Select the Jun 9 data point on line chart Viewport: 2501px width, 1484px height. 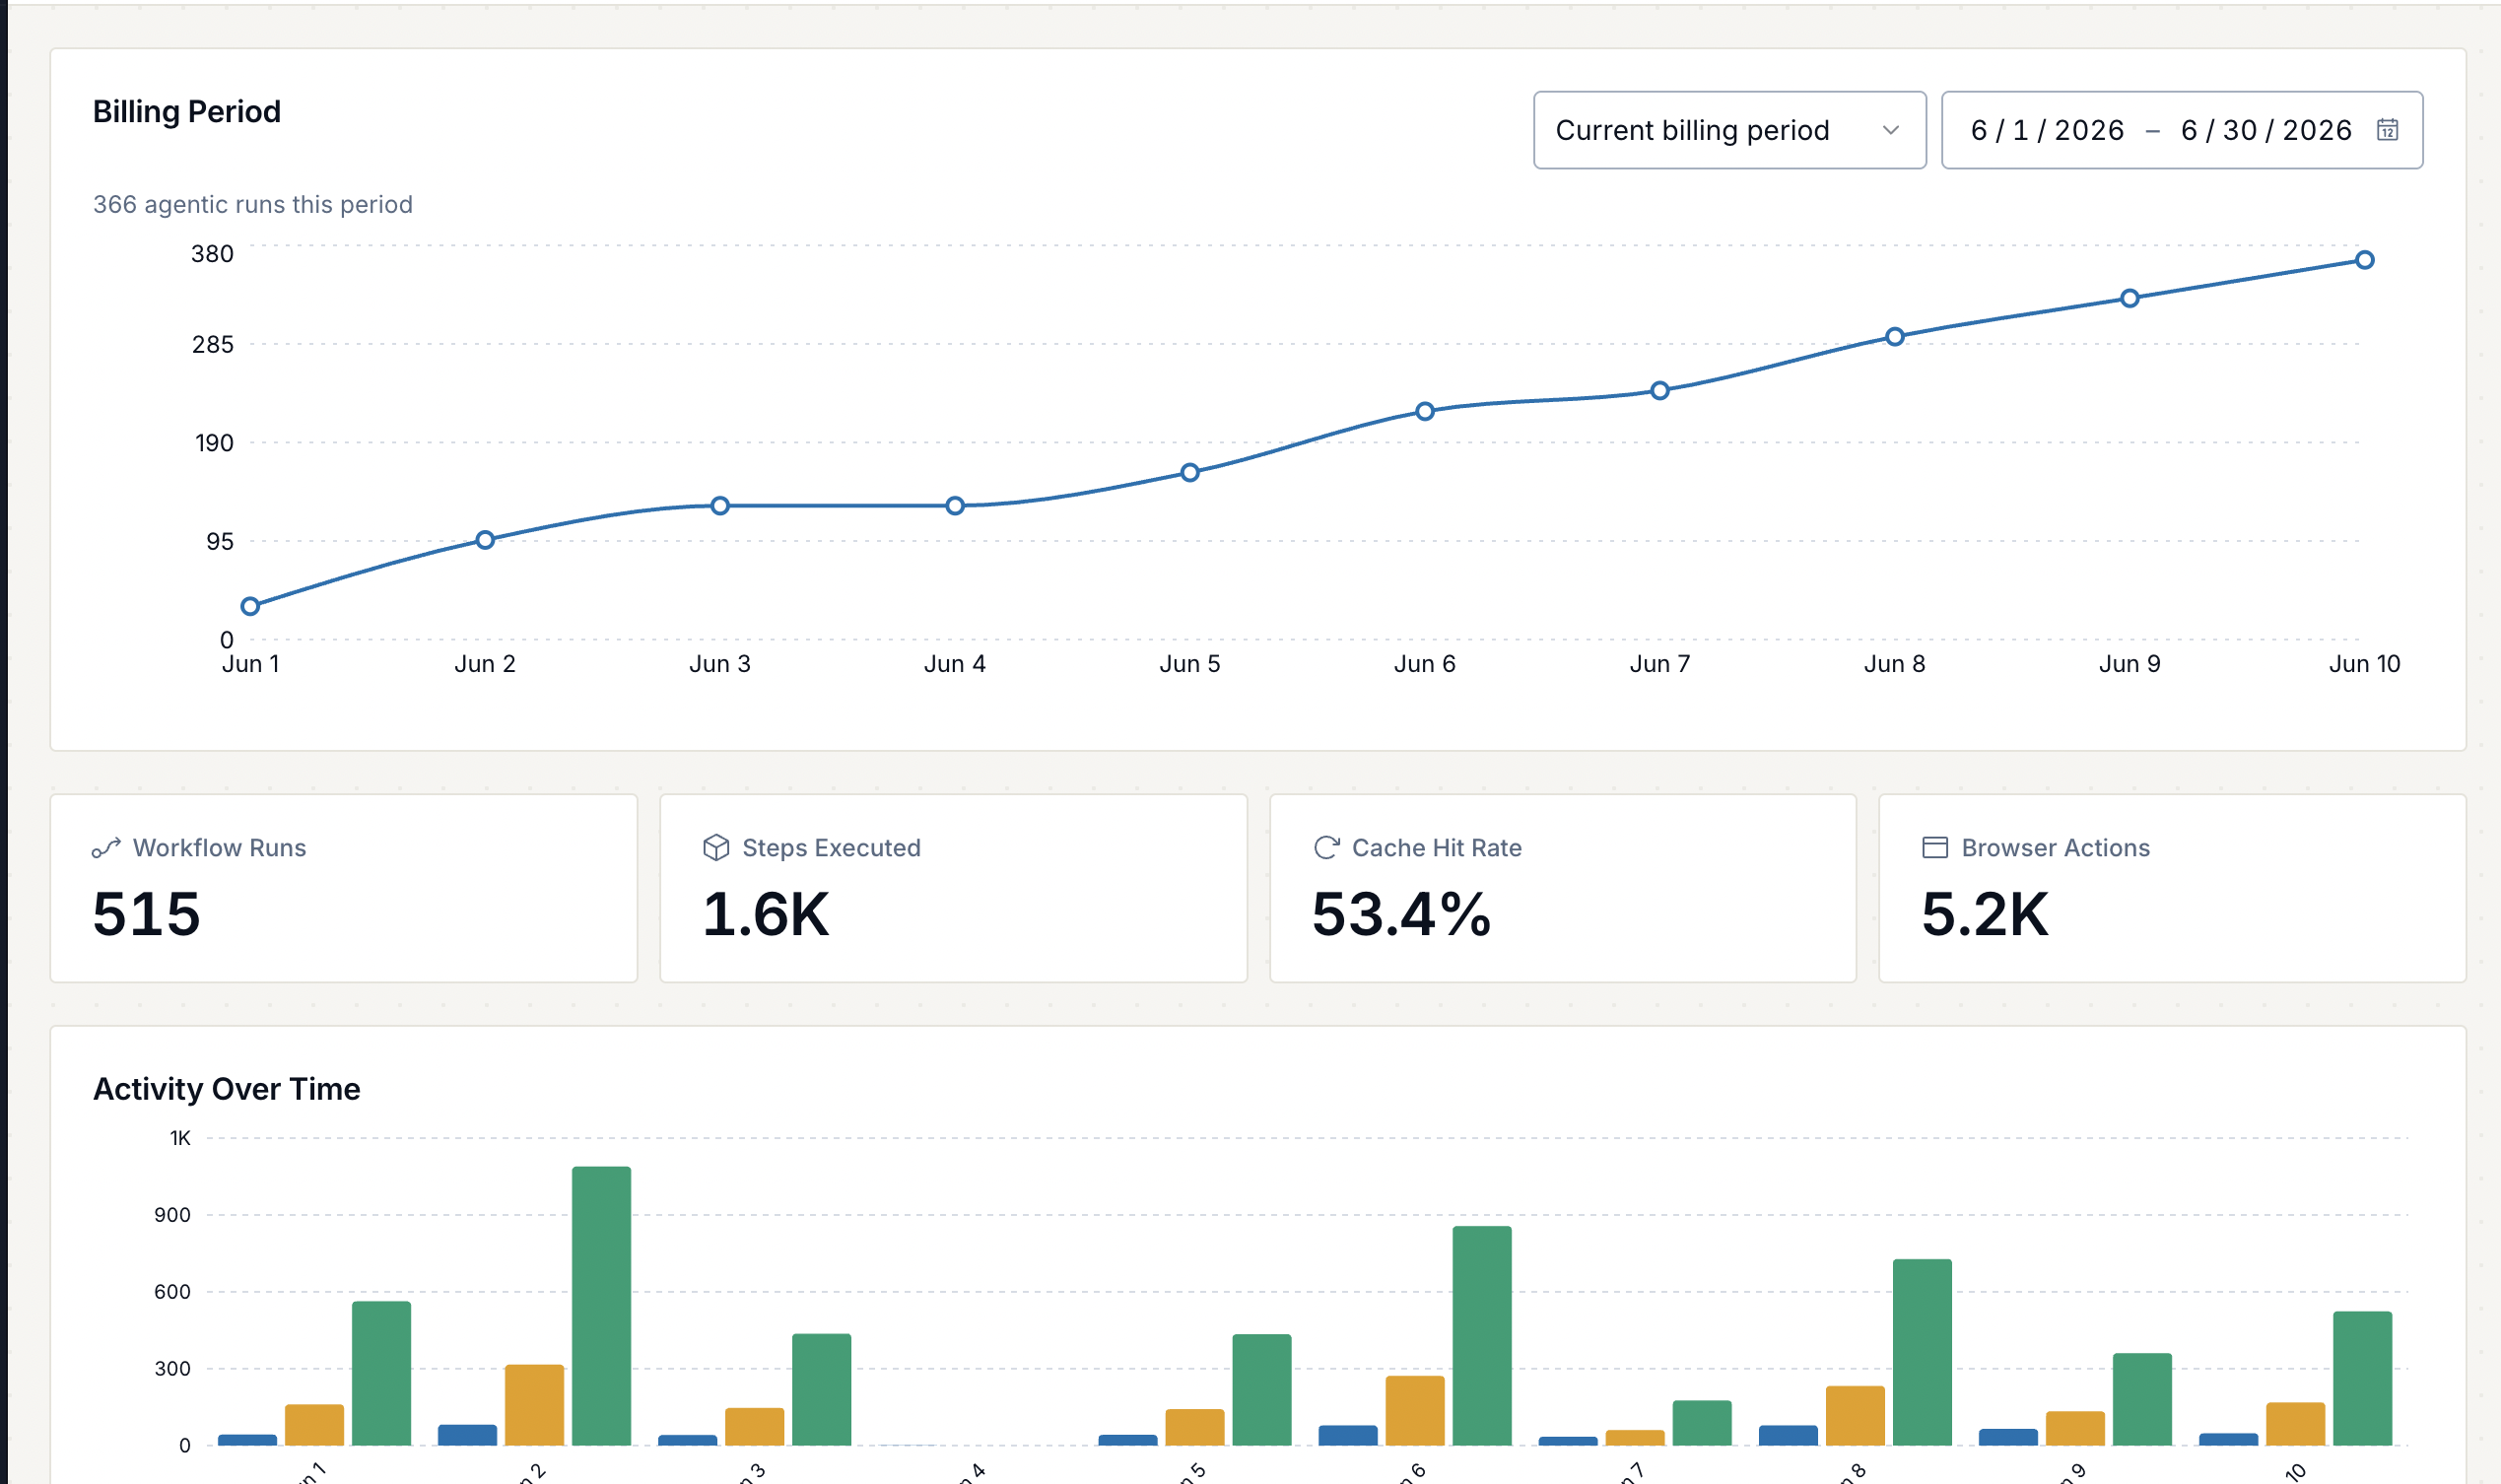(2130, 298)
